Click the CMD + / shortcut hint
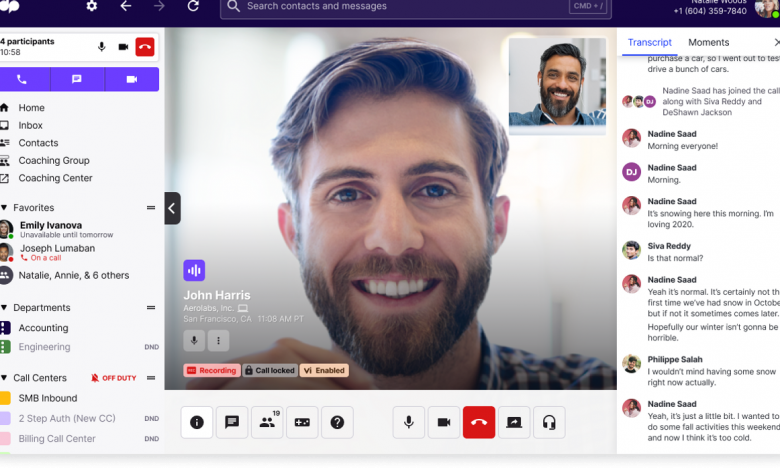780x470 pixels. tap(588, 6)
